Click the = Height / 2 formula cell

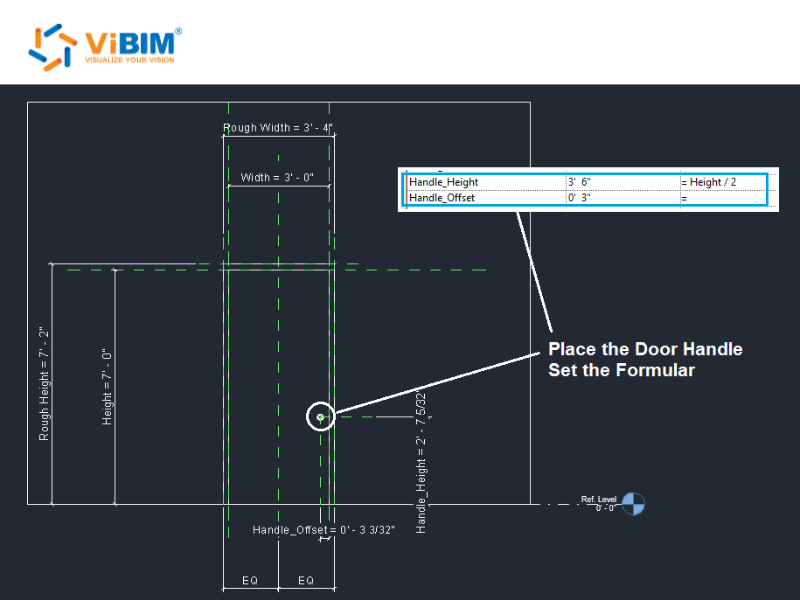point(723,182)
